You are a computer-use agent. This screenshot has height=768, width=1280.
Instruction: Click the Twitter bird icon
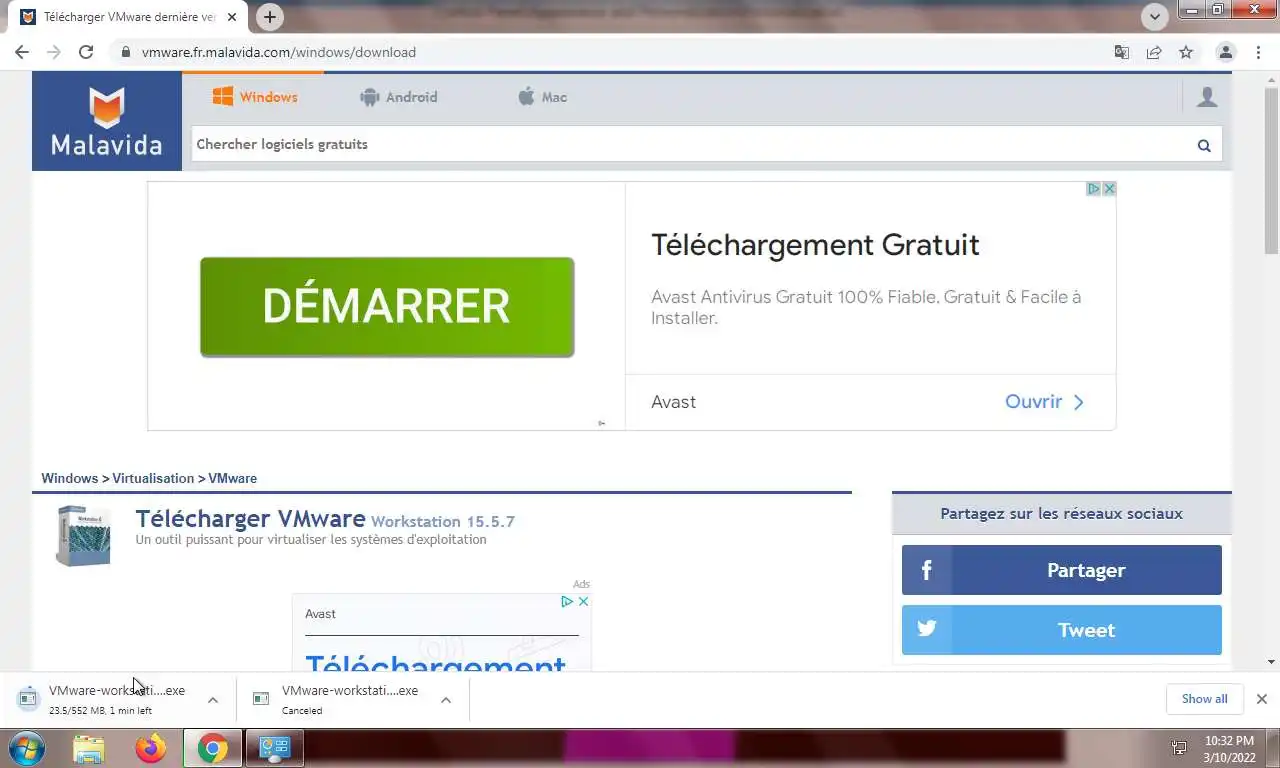pos(927,629)
